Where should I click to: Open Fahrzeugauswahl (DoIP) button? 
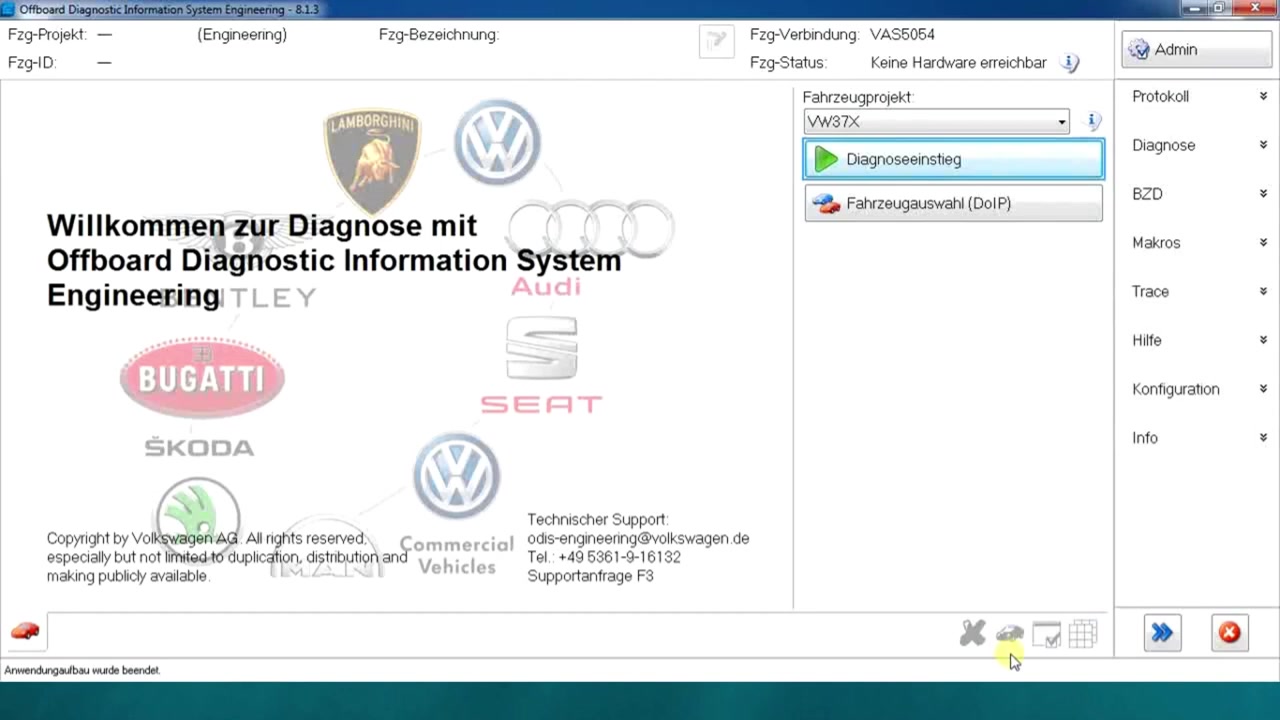953,203
